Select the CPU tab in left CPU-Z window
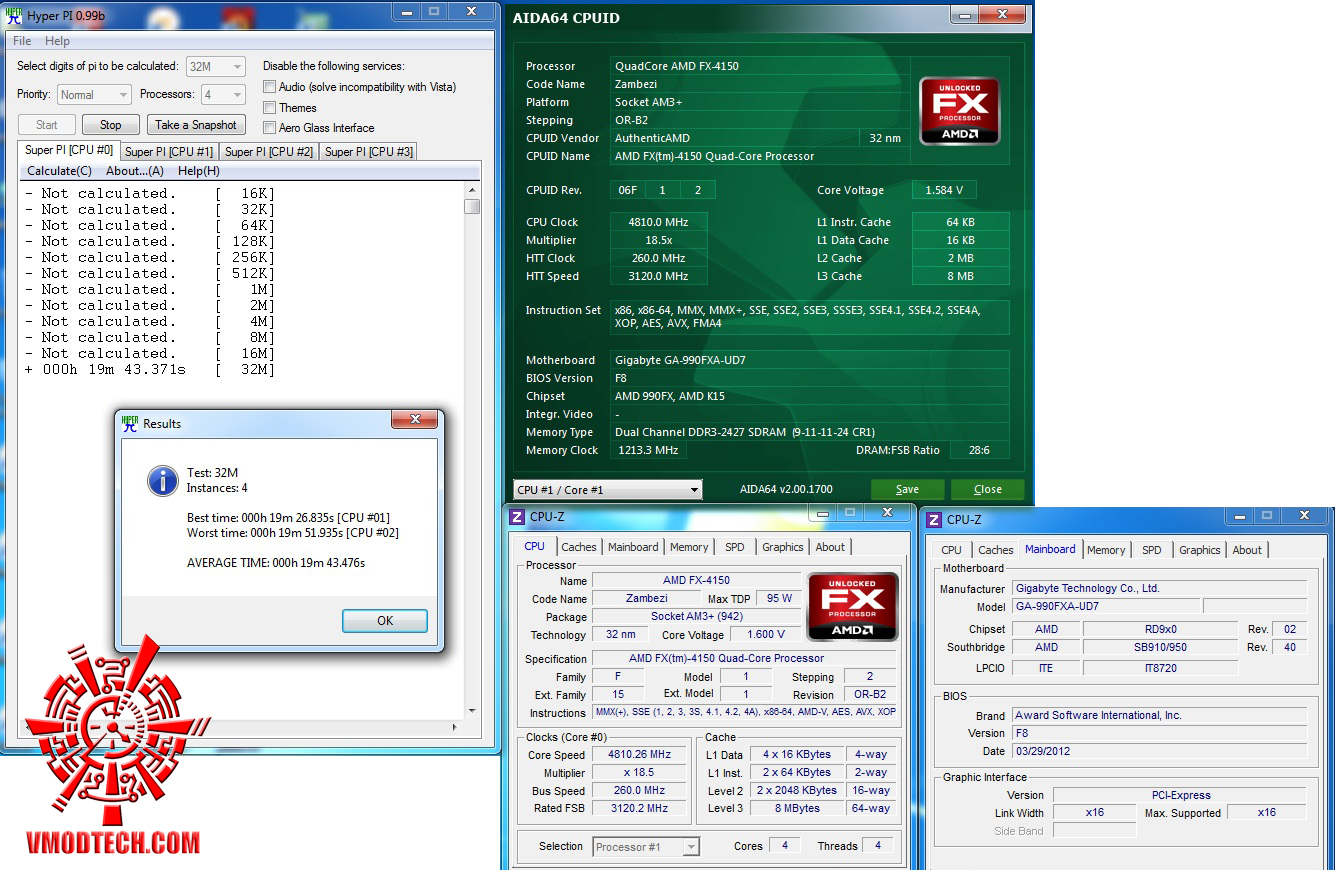 [x=535, y=546]
